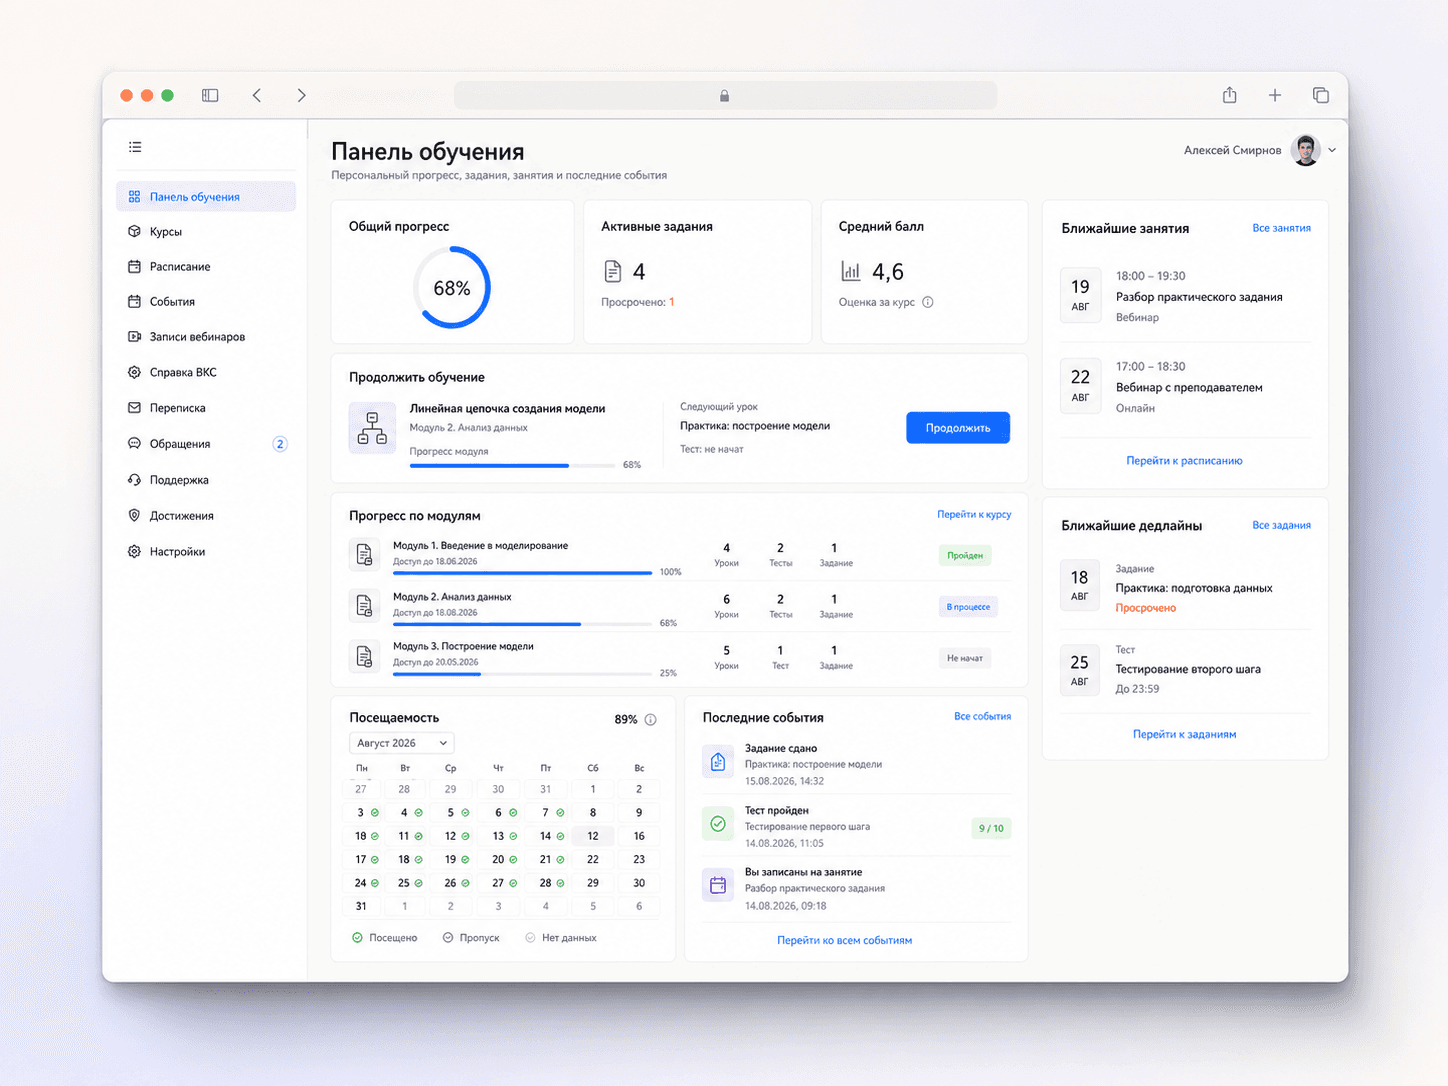Select 12 Saturday in attendance calendar

click(593, 836)
